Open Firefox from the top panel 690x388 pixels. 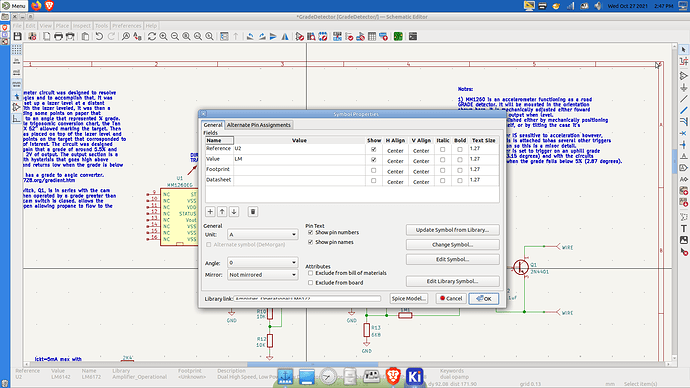tap(36, 6)
